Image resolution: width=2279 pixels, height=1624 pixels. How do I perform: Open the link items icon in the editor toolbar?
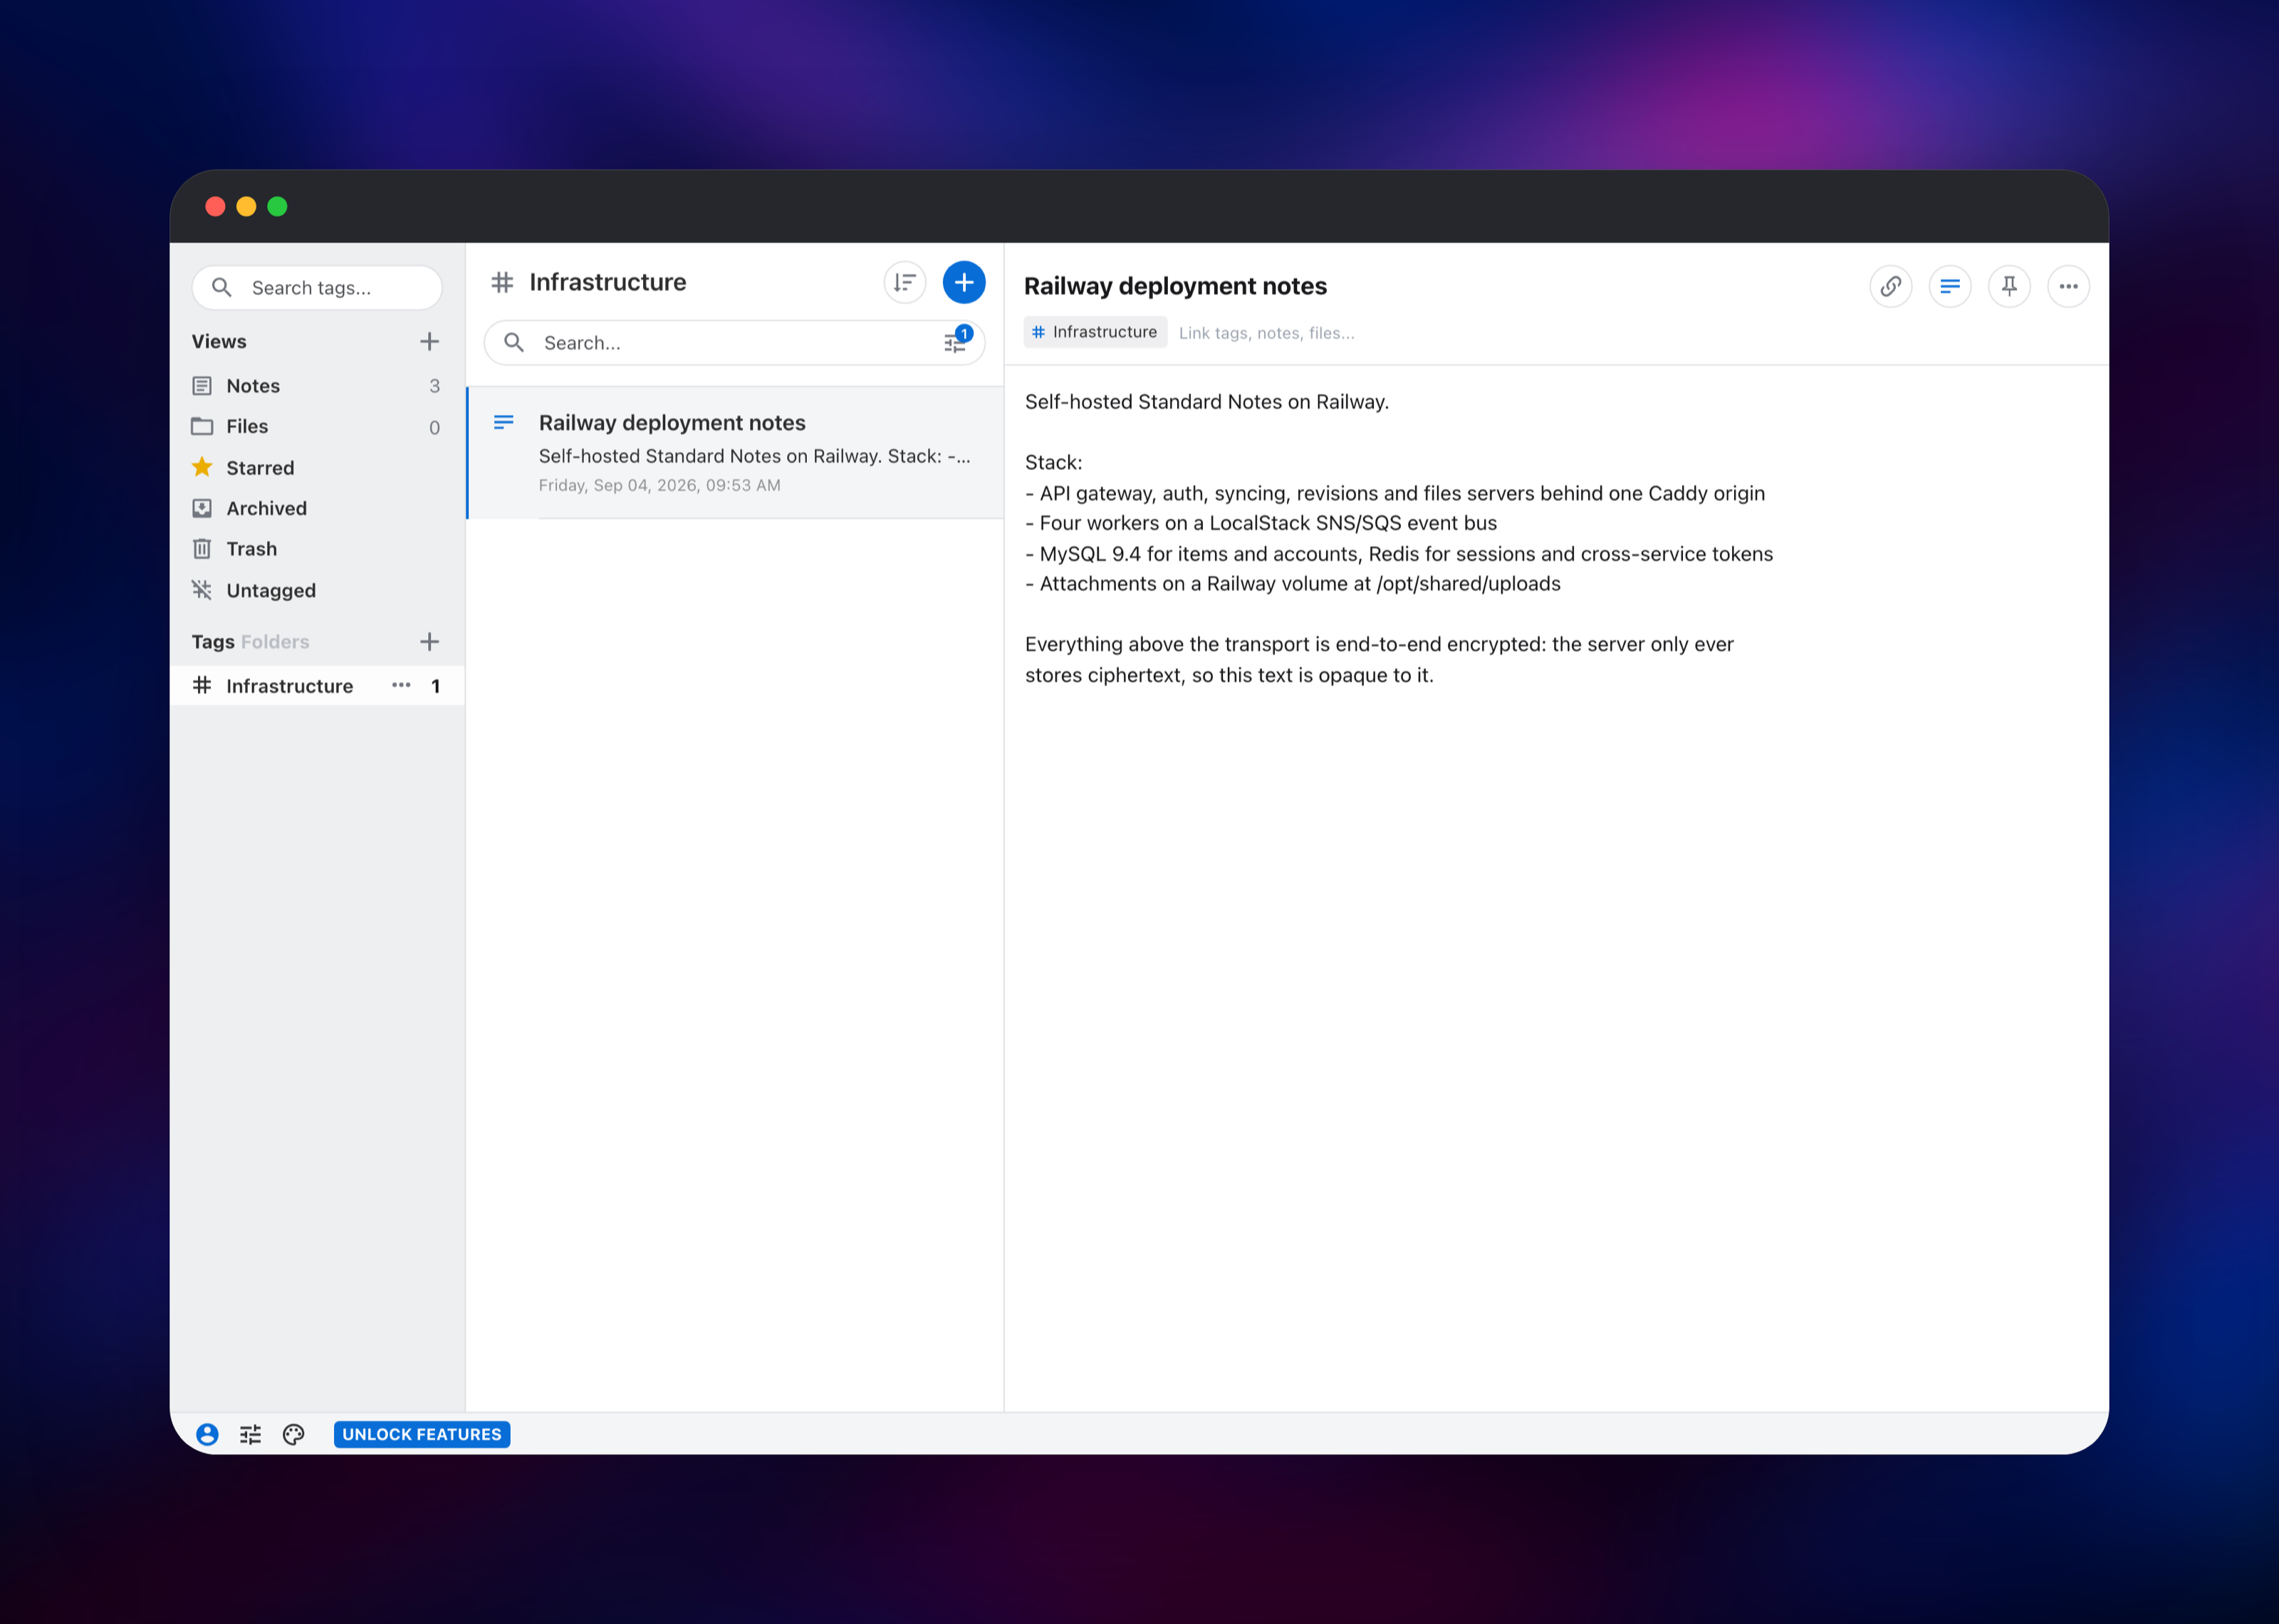pos(1890,287)
